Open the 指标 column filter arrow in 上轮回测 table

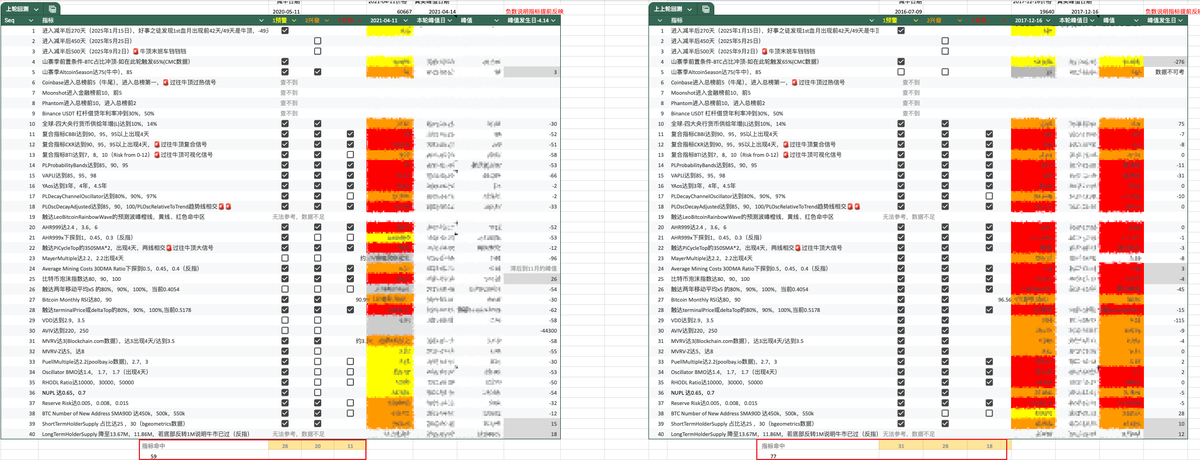click(263, 20)
